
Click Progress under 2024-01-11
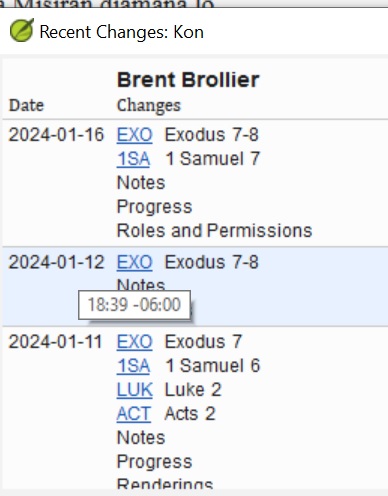154,462
